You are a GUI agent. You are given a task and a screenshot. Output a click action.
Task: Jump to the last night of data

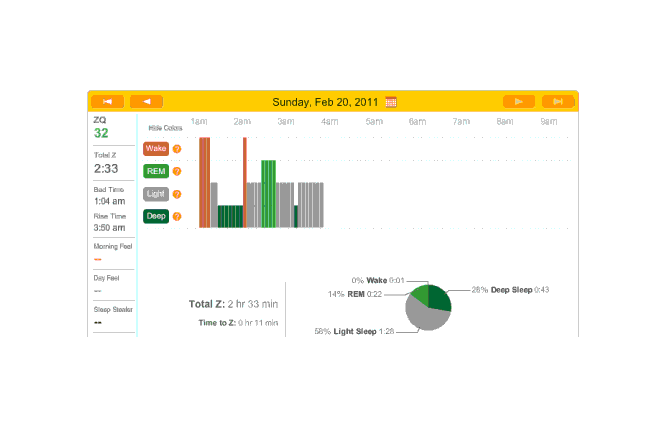pos(558,101)
